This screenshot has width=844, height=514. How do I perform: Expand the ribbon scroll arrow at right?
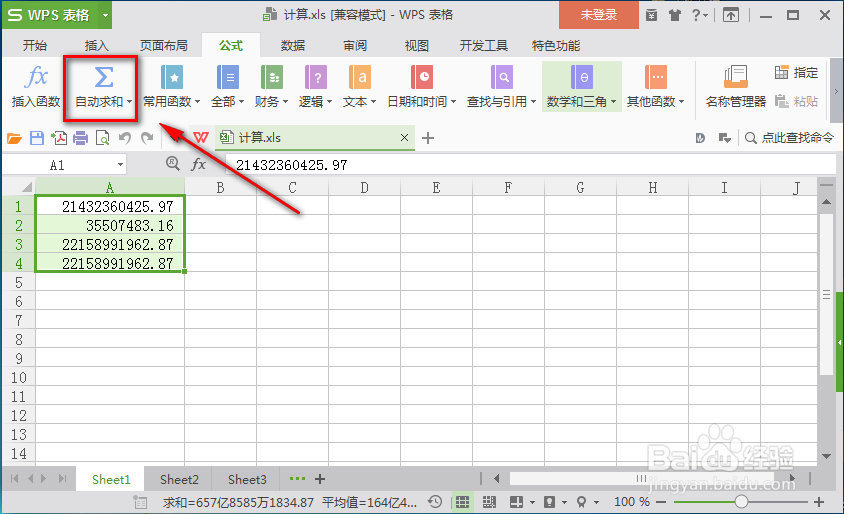(x=836, y=91)
